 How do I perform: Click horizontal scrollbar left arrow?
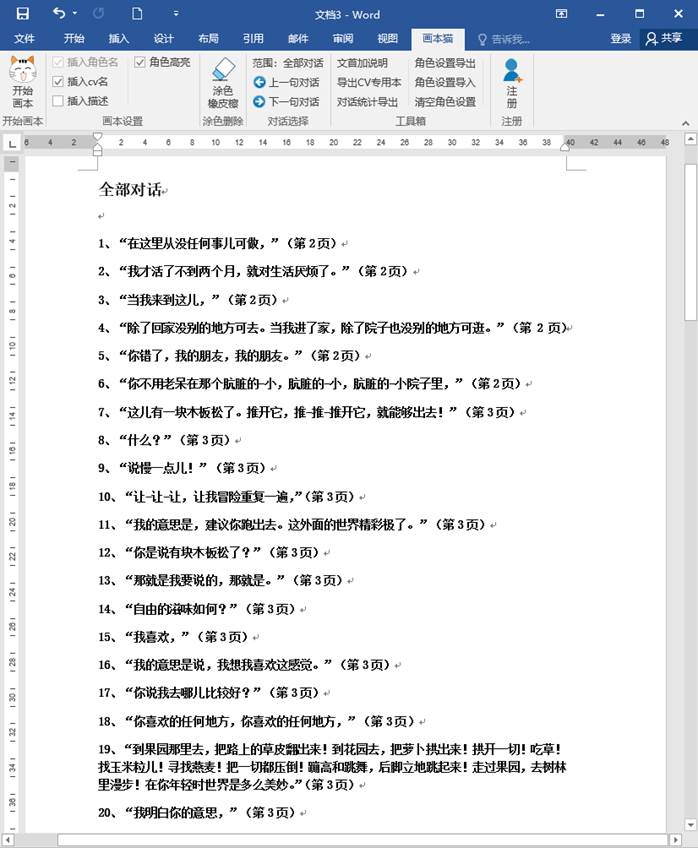(x=9, y=840)
